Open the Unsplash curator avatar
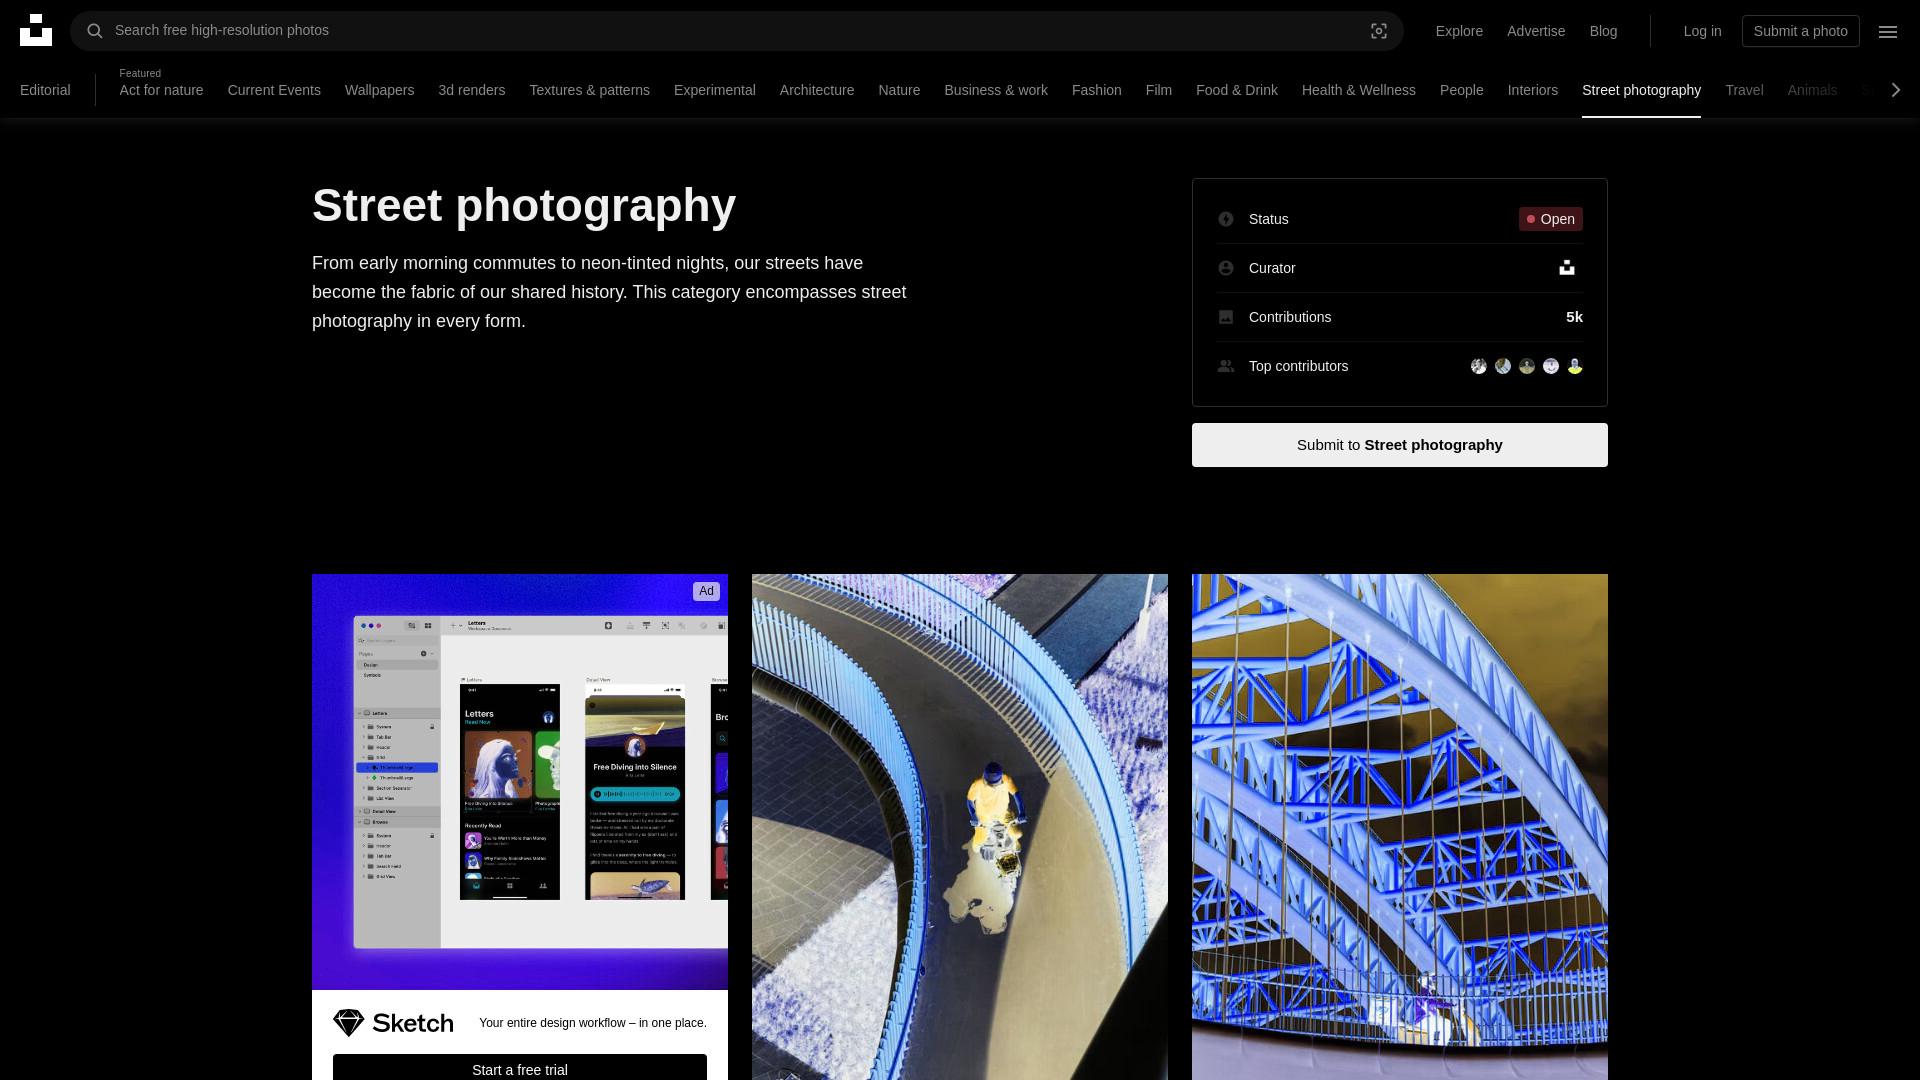This screenshot has width=1920, height=1080. 1567,268
